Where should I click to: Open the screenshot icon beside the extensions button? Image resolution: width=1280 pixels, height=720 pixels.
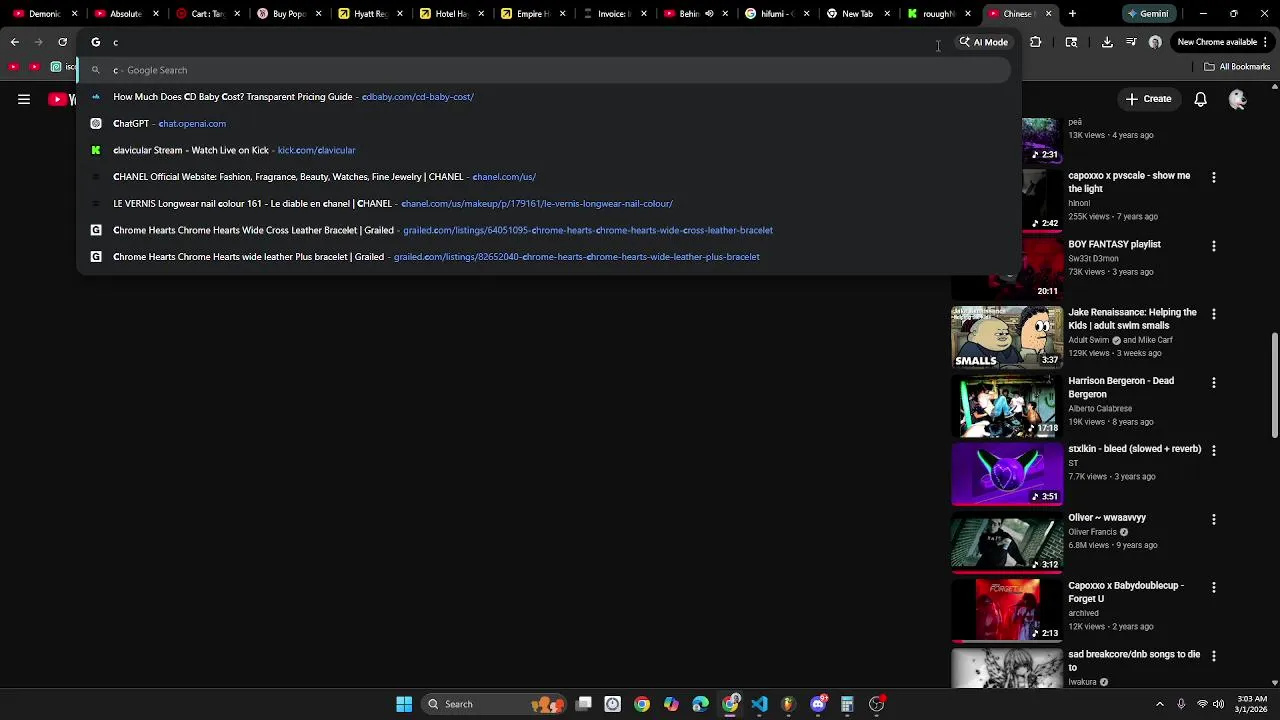[x=1071, y=42]
